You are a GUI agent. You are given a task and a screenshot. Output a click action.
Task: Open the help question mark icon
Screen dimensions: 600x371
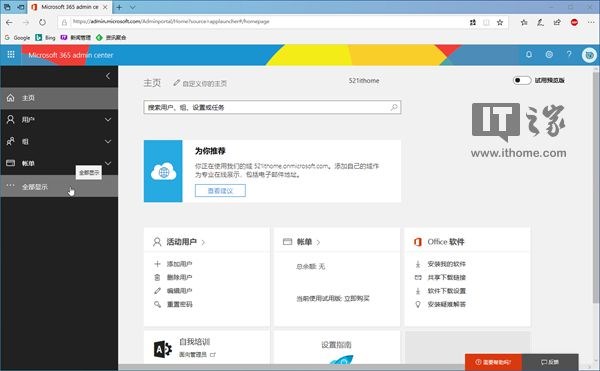[x=569, y=55]
